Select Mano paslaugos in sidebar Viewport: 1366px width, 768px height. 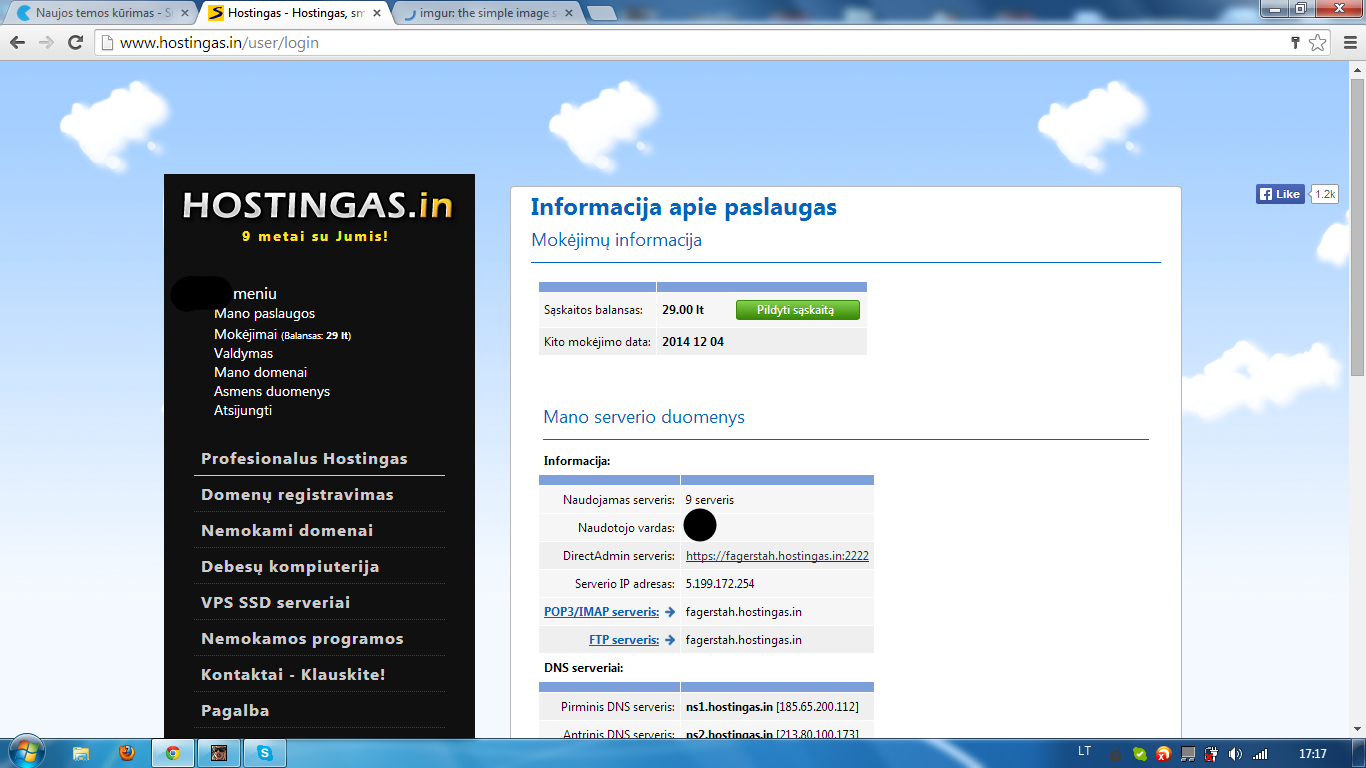click(x=264, y=314)
